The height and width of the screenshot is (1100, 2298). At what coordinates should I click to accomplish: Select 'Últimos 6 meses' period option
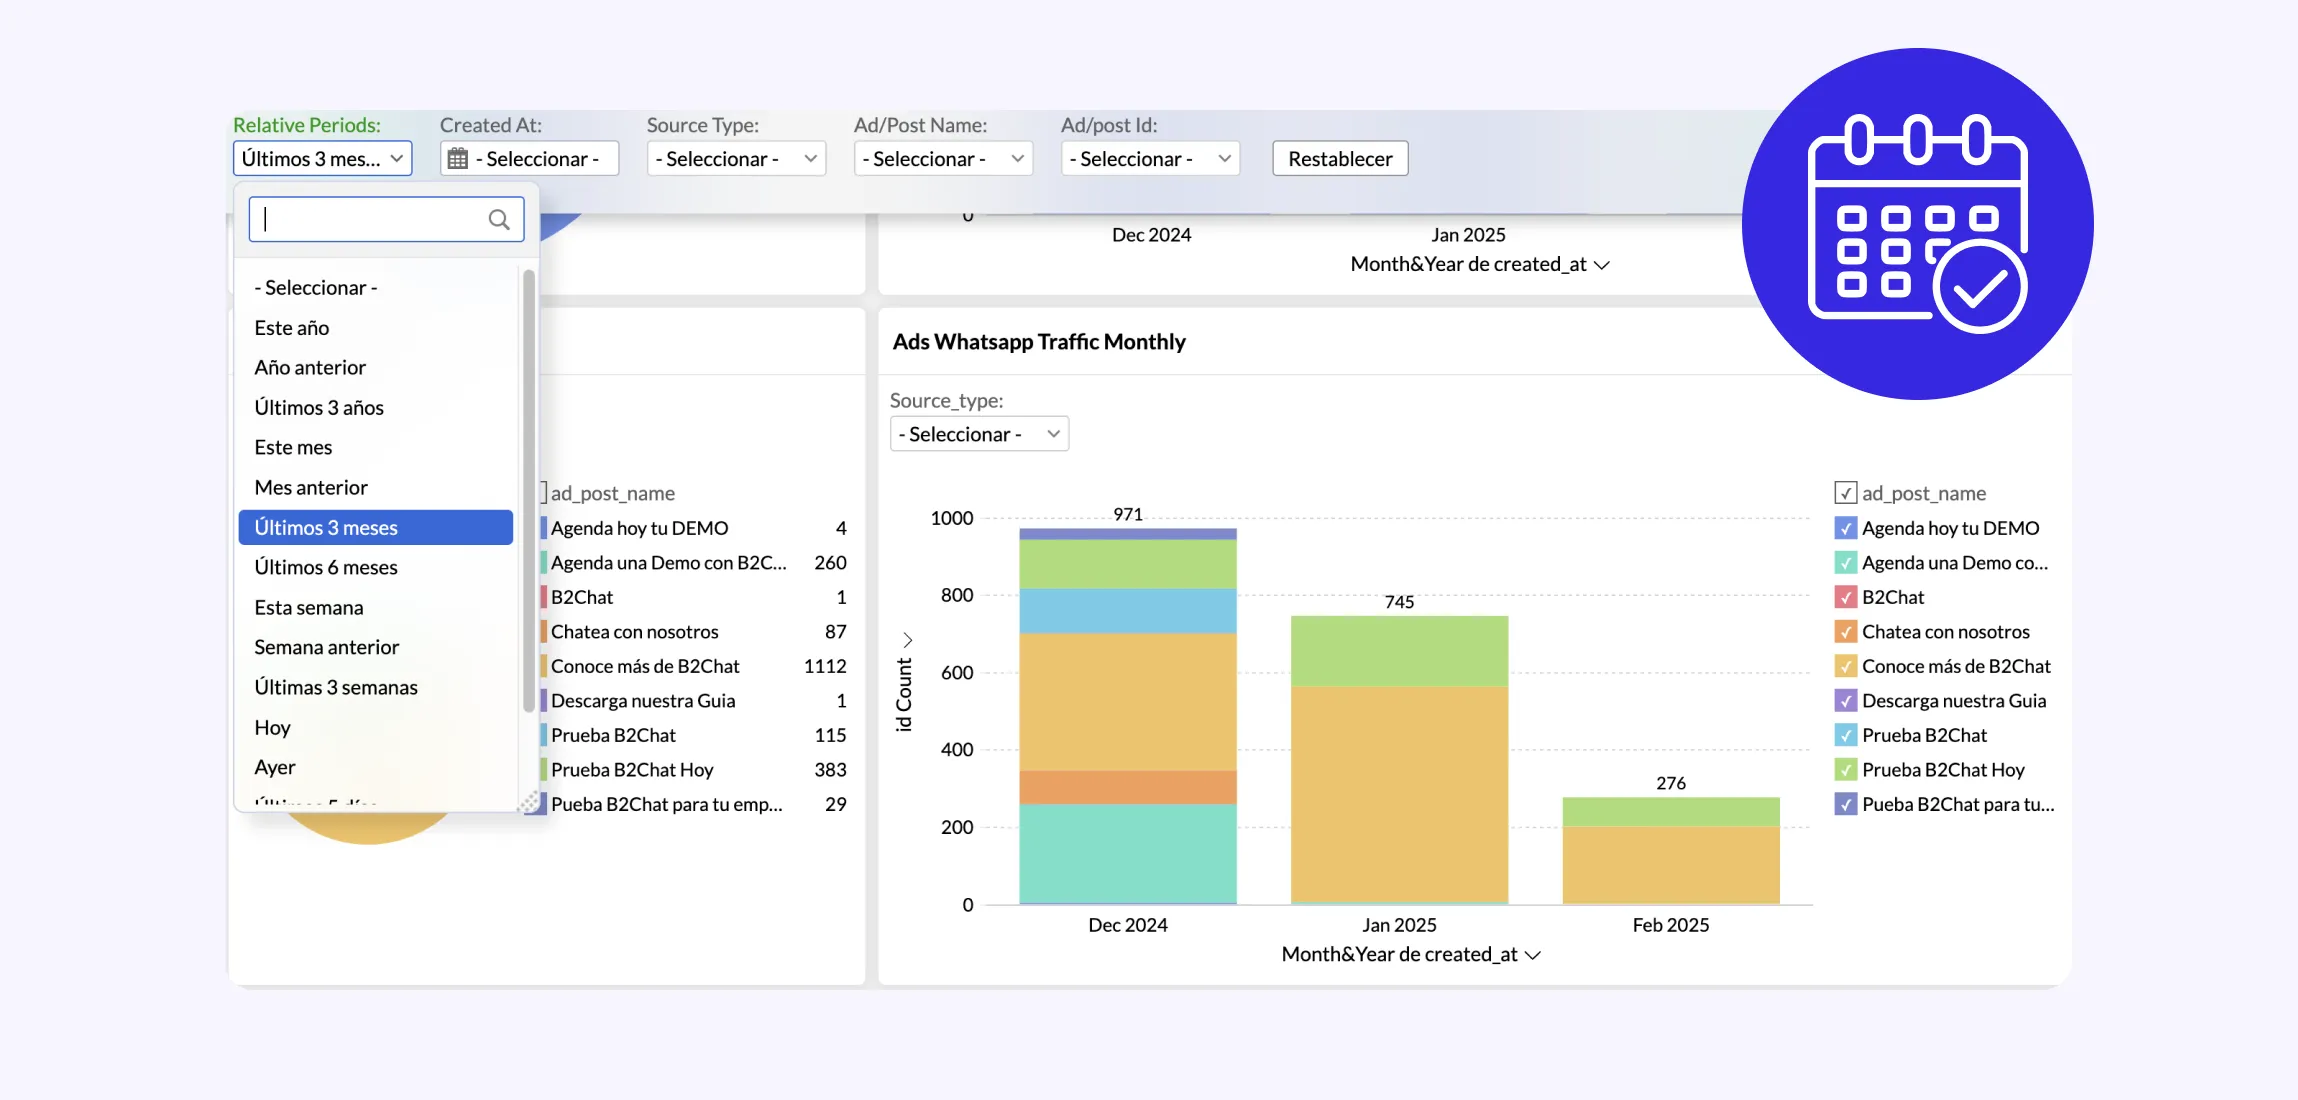[376, 568]
